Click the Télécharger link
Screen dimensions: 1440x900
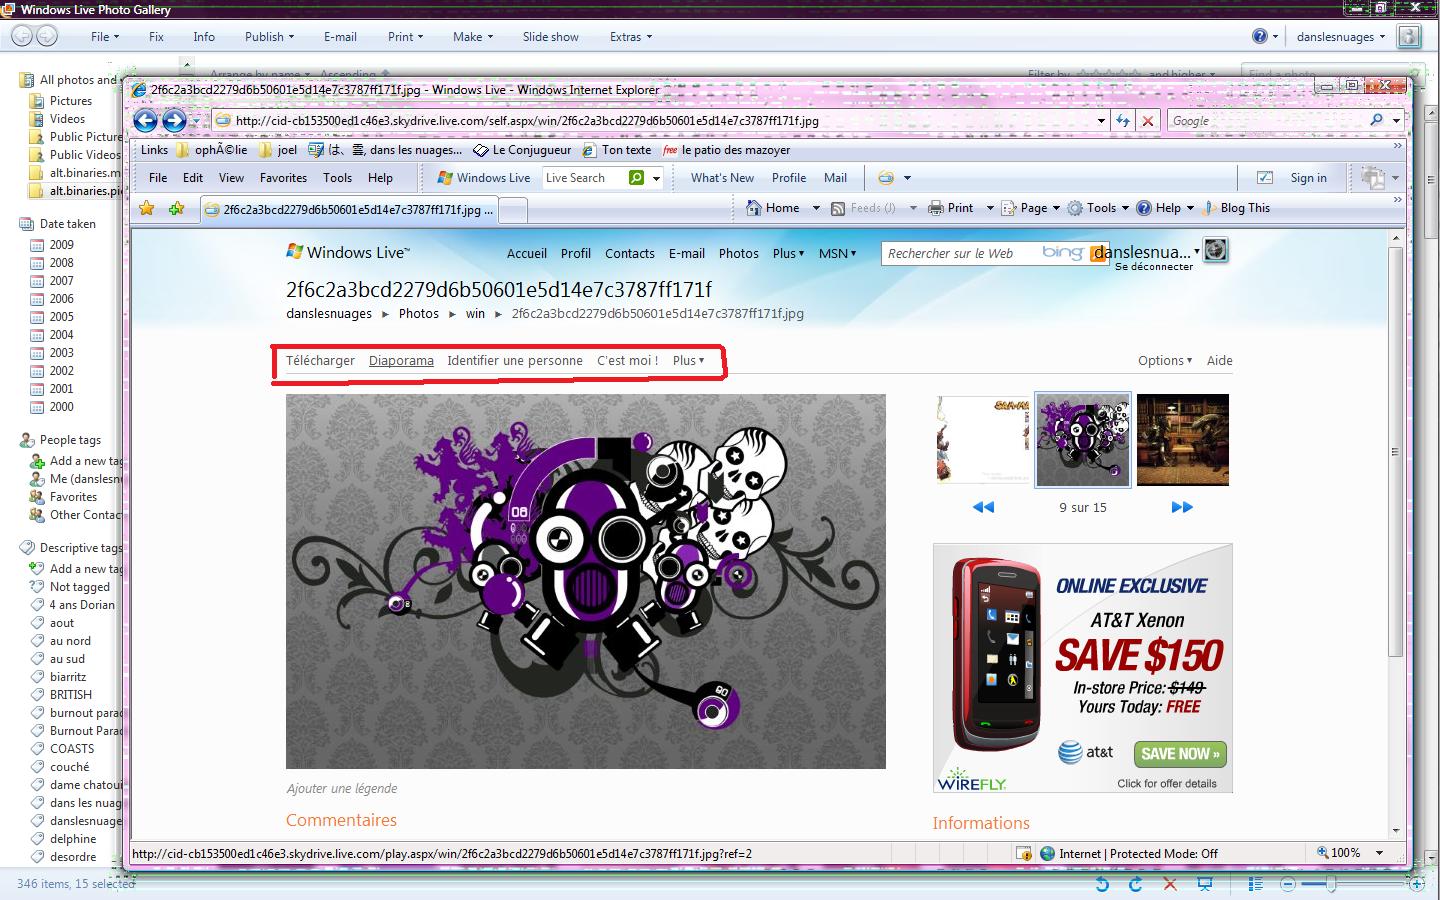coord(320,361)
